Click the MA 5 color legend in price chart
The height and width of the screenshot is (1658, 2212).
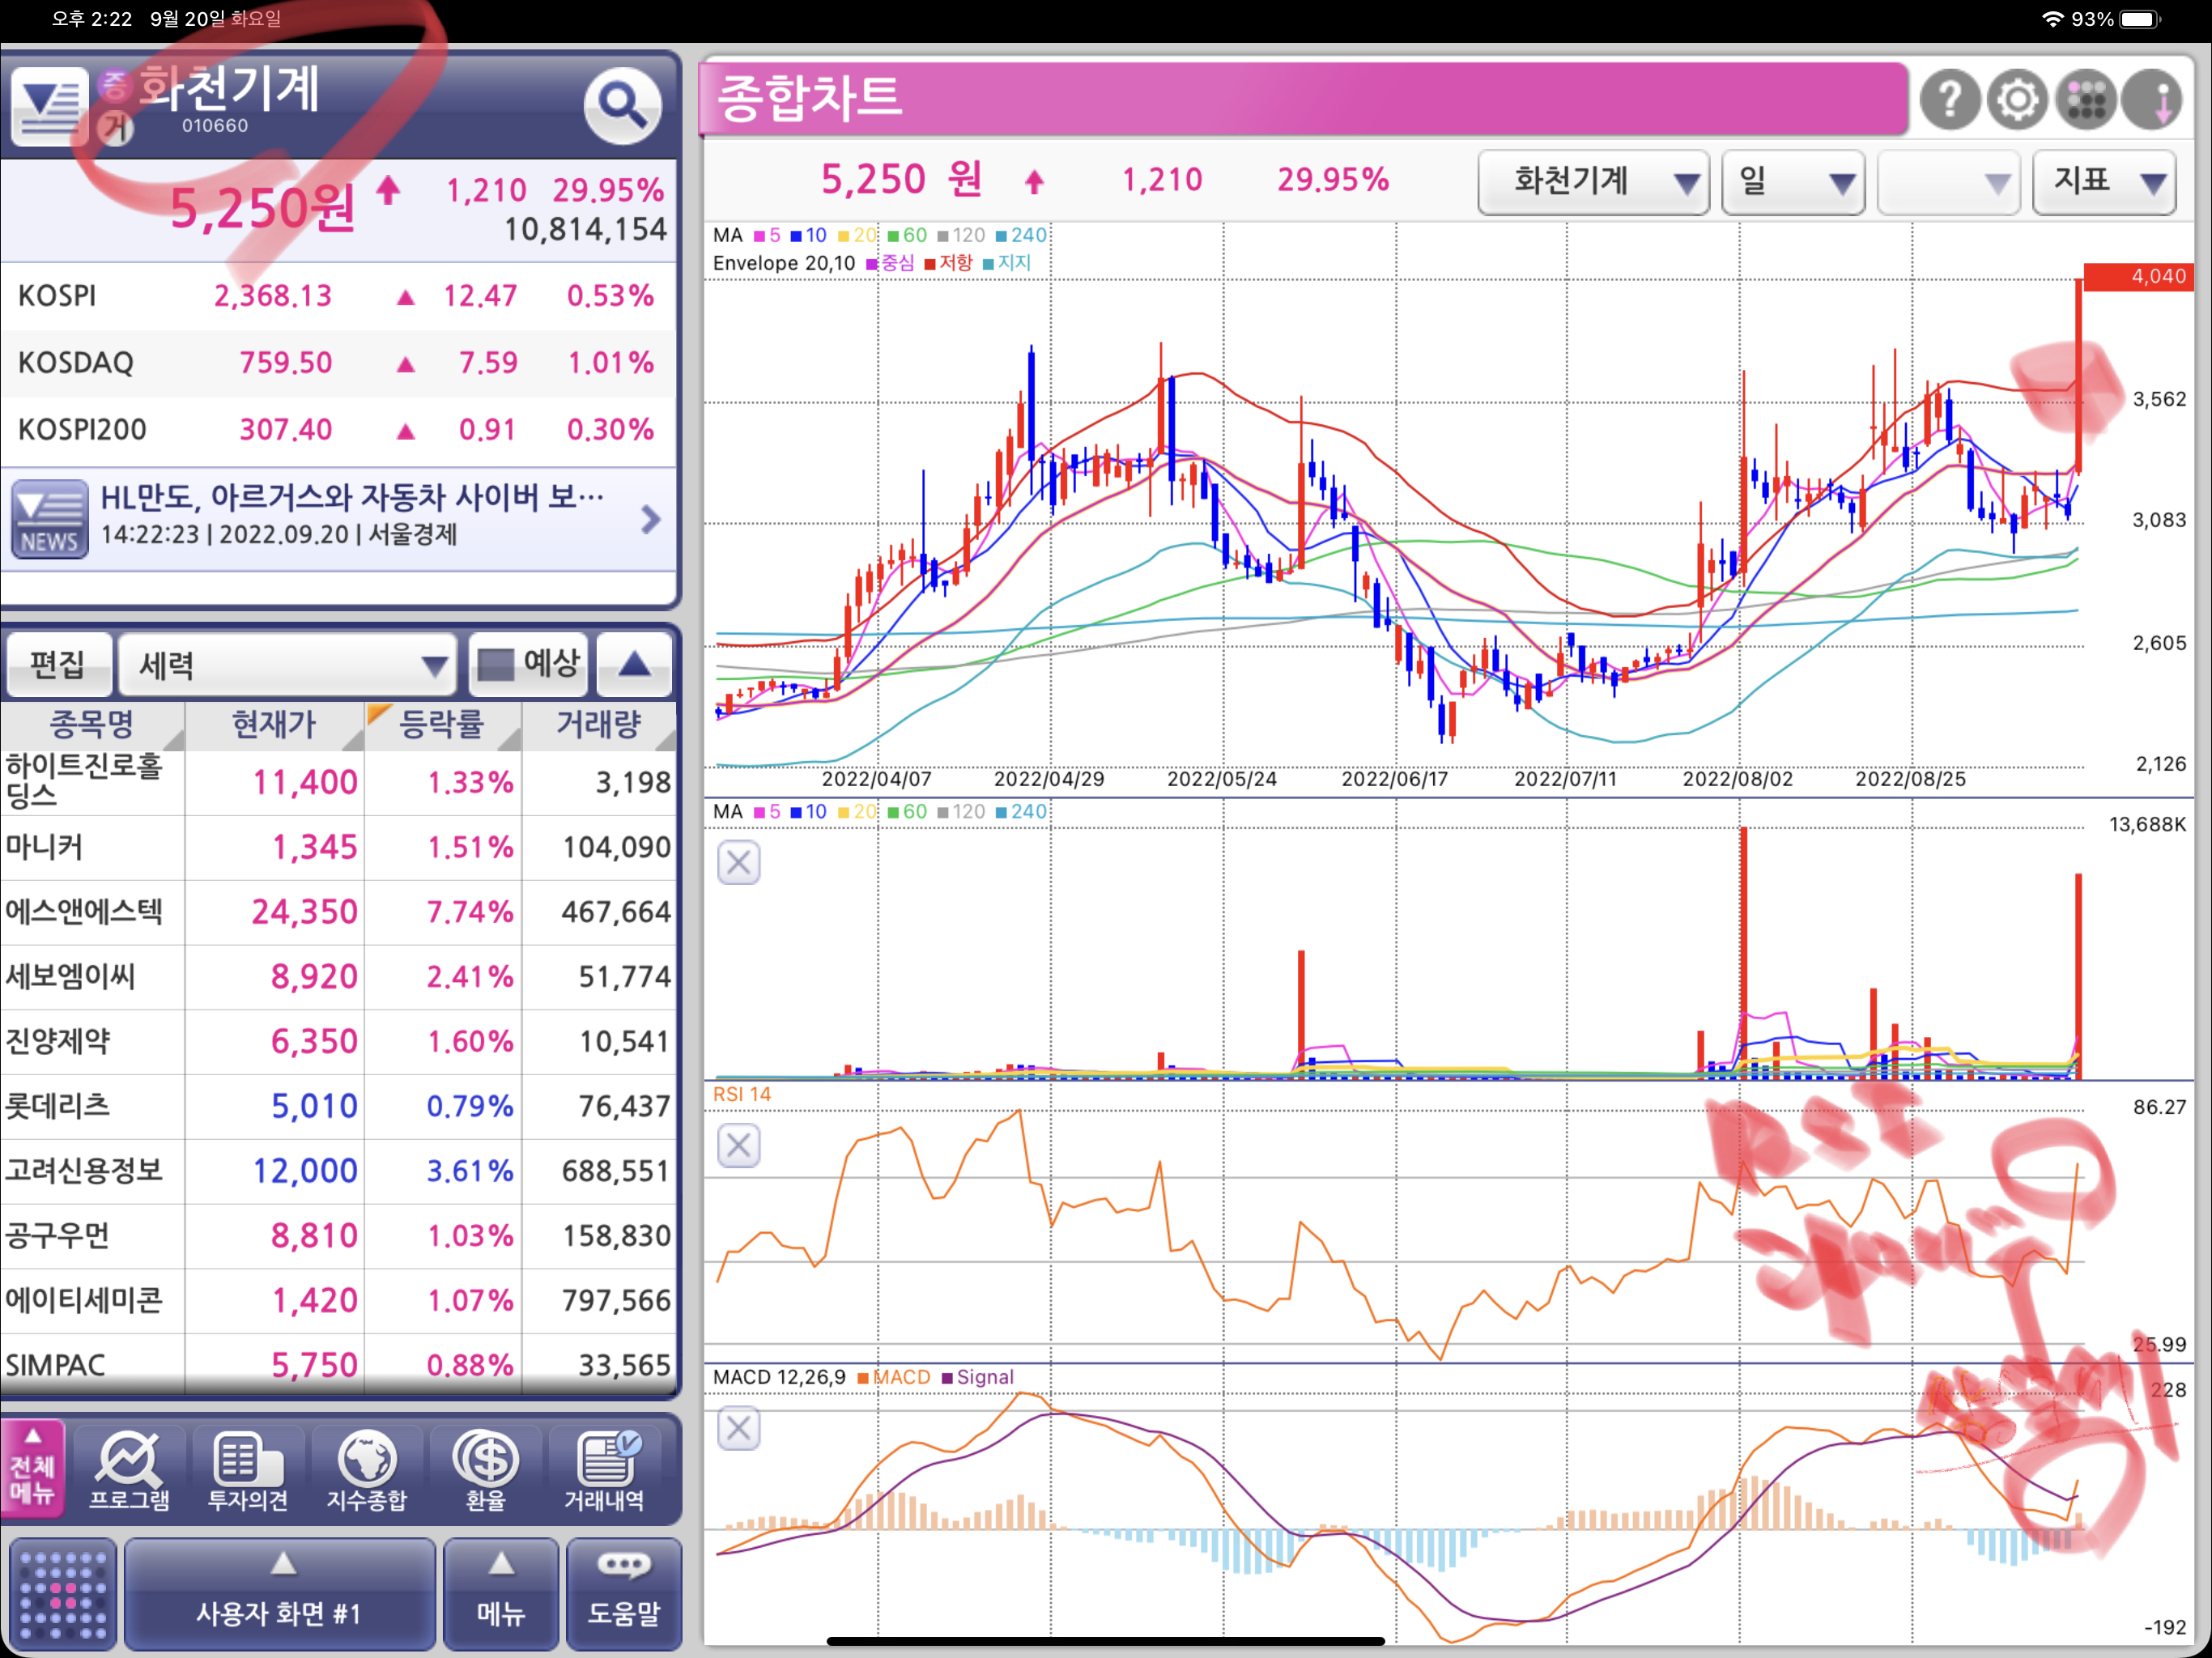(x=767, y=235)
